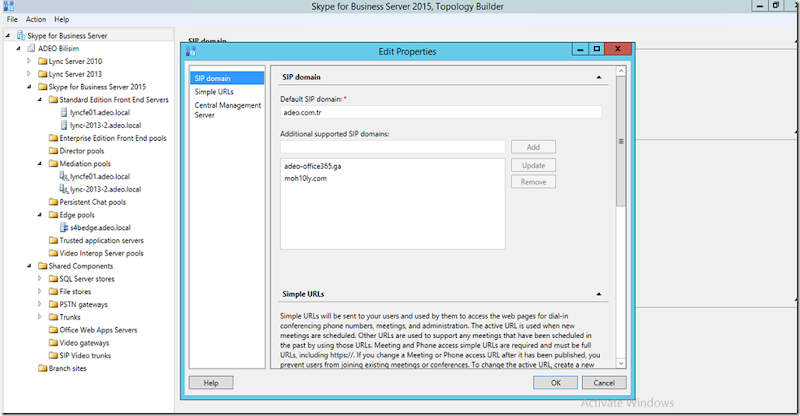Open the File menu
Image resolution: width=800 pixels, height=416 pixels.
pyautogui.click(x=12, y=19)
